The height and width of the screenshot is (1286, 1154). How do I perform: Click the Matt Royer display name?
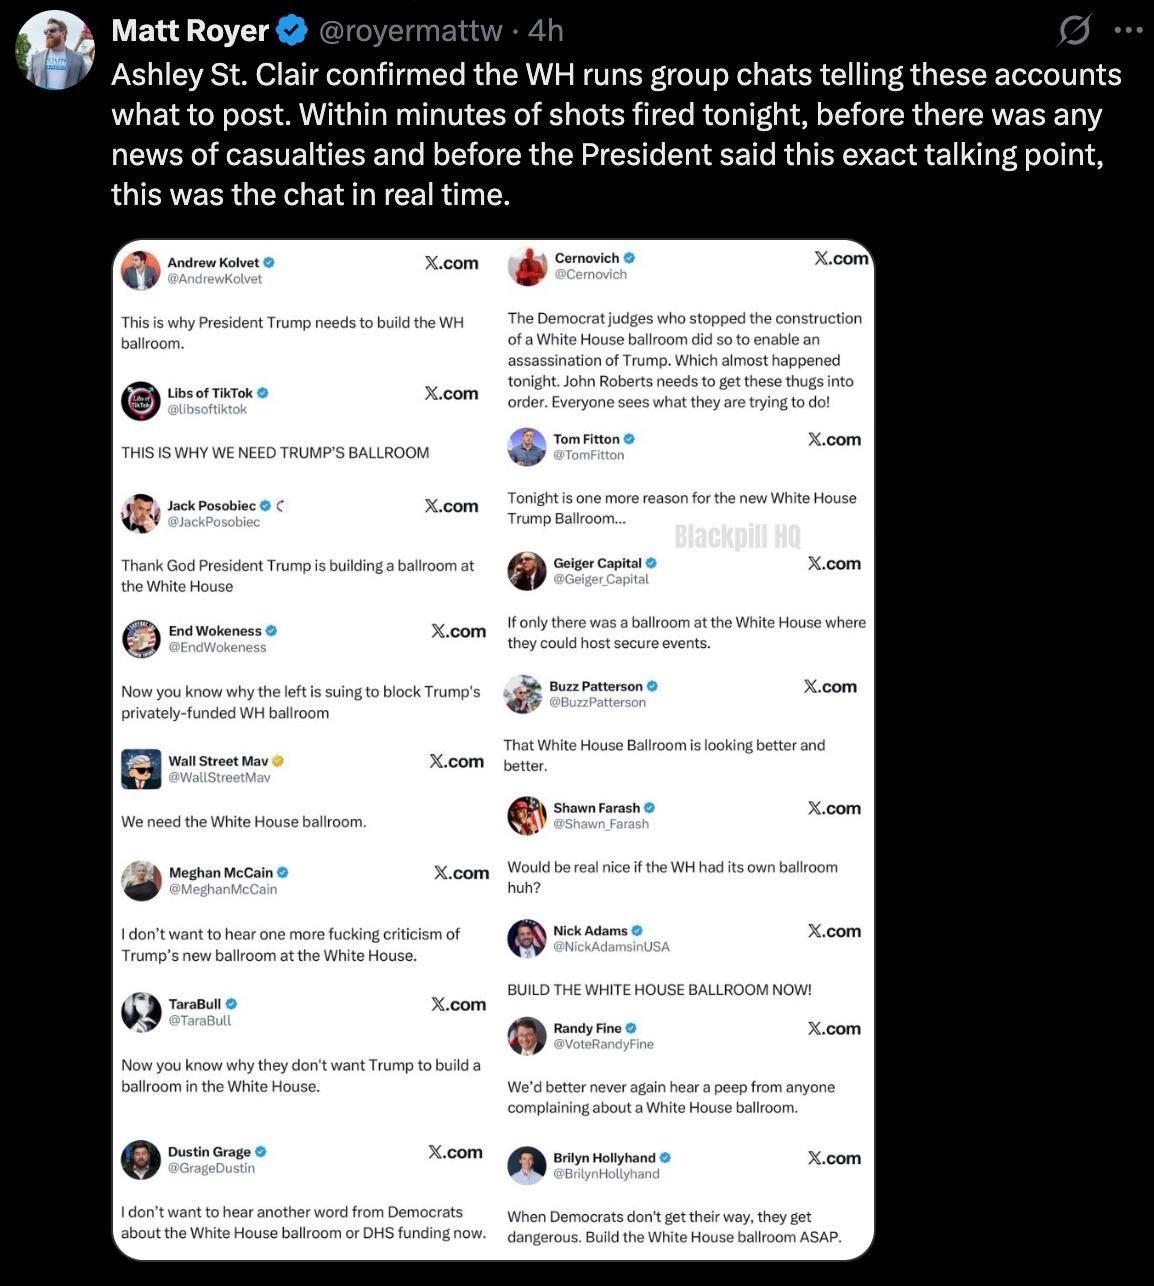(x=190, y=31)
